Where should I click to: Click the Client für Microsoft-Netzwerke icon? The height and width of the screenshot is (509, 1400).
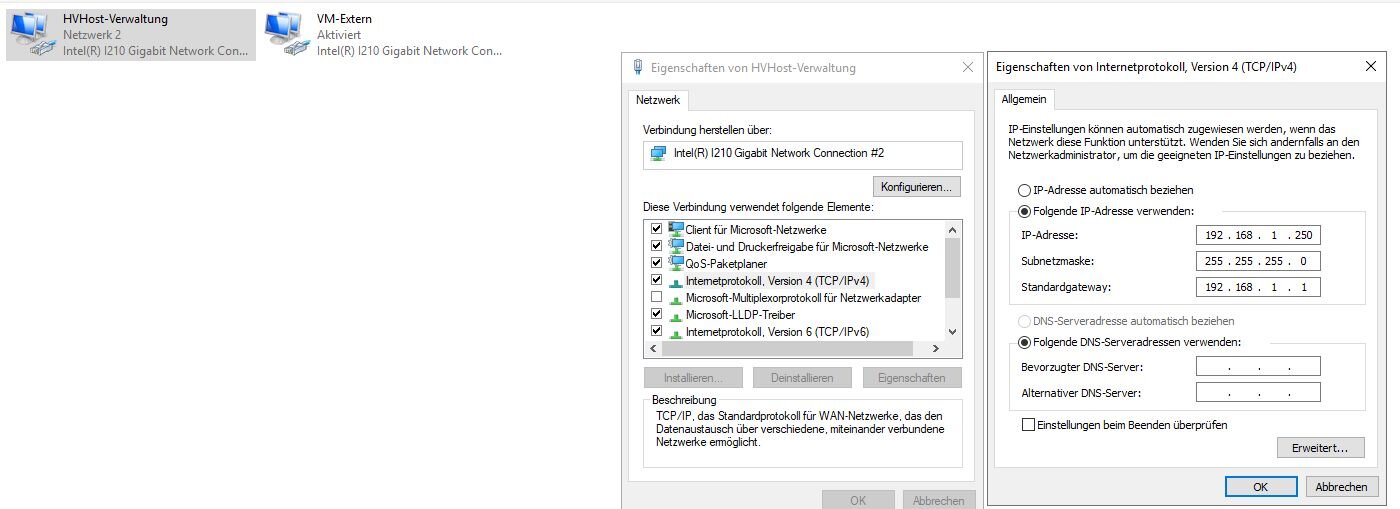click(677, 229)
